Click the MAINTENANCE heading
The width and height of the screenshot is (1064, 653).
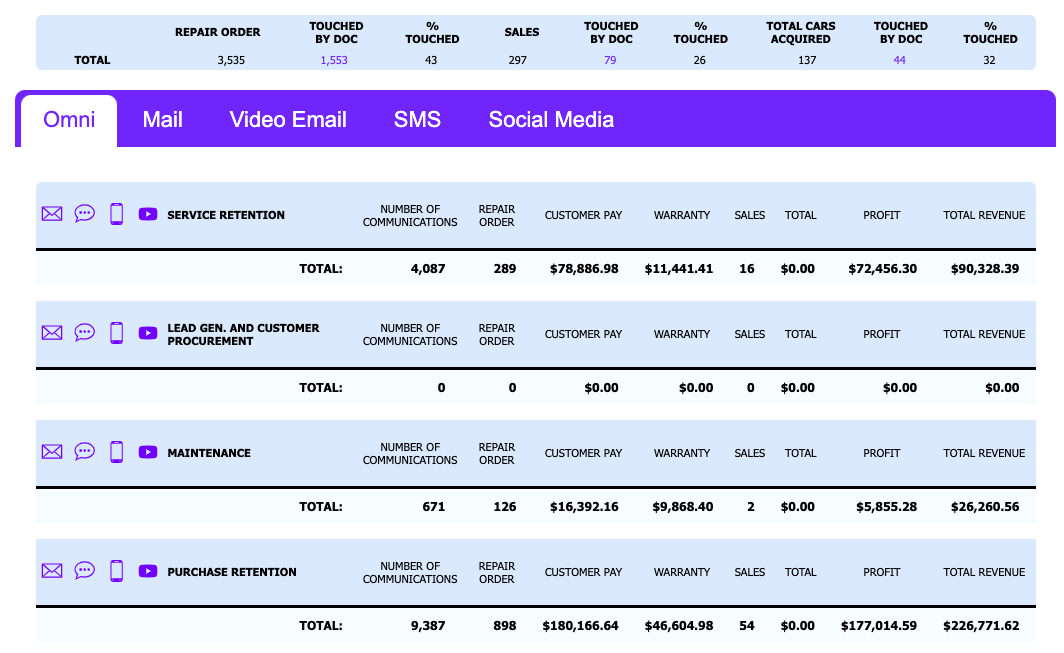(209, 453)
